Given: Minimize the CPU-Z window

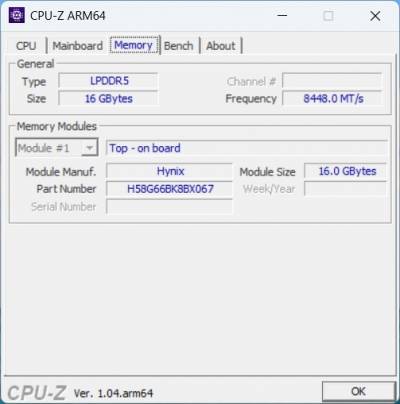Looking at the screenshot, I should click(x=282, y=15).
